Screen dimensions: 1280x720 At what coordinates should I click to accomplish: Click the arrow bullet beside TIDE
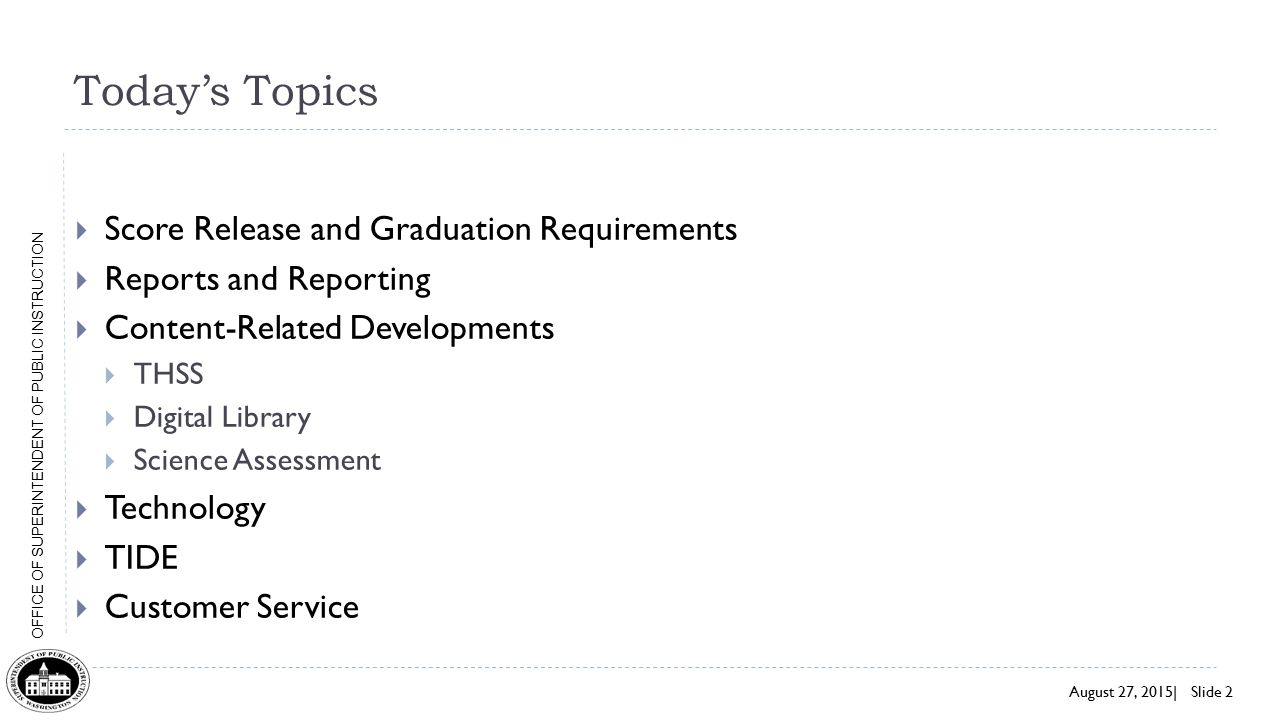pyautogui.click(x=83, y=559)
